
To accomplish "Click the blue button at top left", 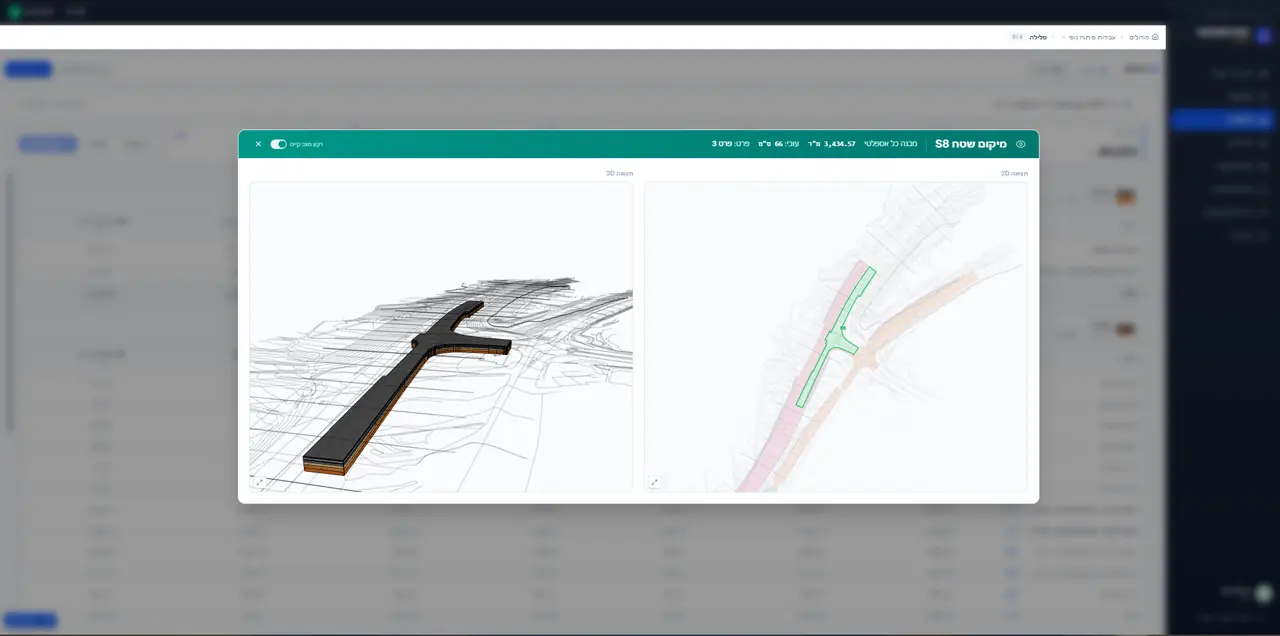I will [x=29, y=69].
